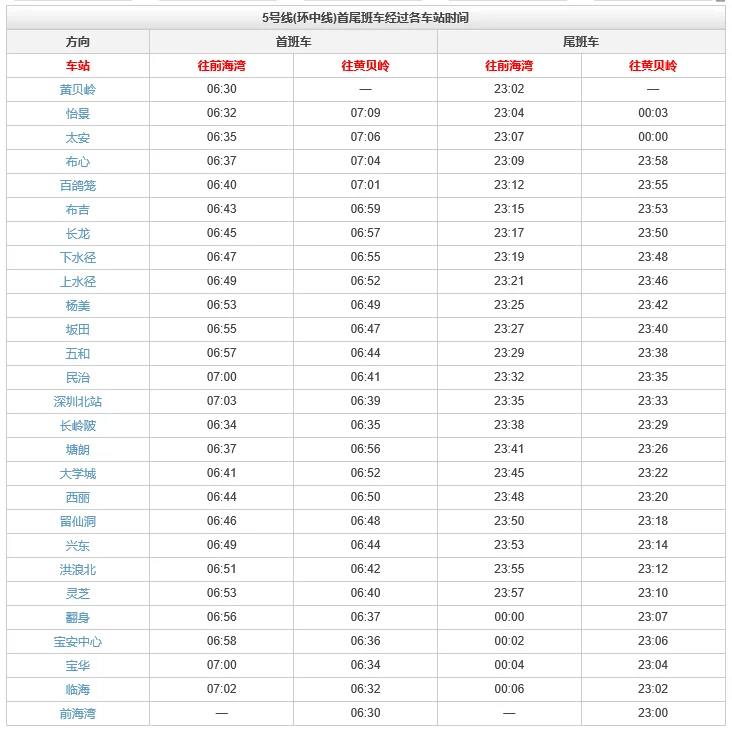Click the 西丽 station link
The height and width of the screenshot is (733, 732).
(x=78, y=498)
